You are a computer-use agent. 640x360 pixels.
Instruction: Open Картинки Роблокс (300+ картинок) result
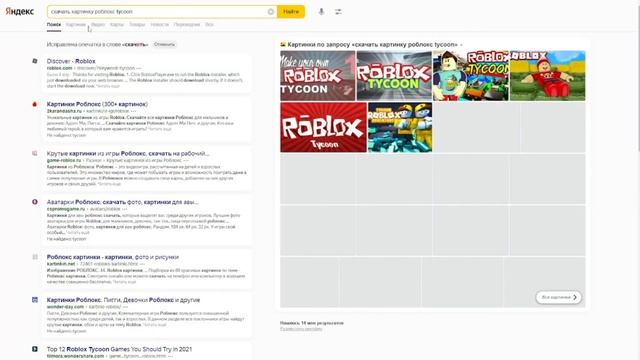tap(97, 104)
